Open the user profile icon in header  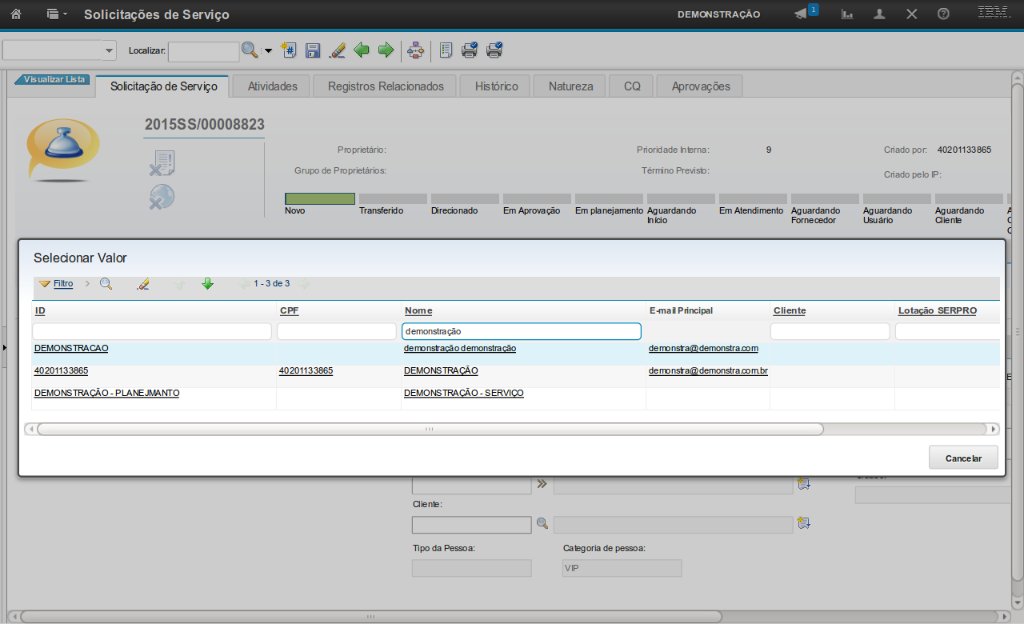click(x=879, y=14)
